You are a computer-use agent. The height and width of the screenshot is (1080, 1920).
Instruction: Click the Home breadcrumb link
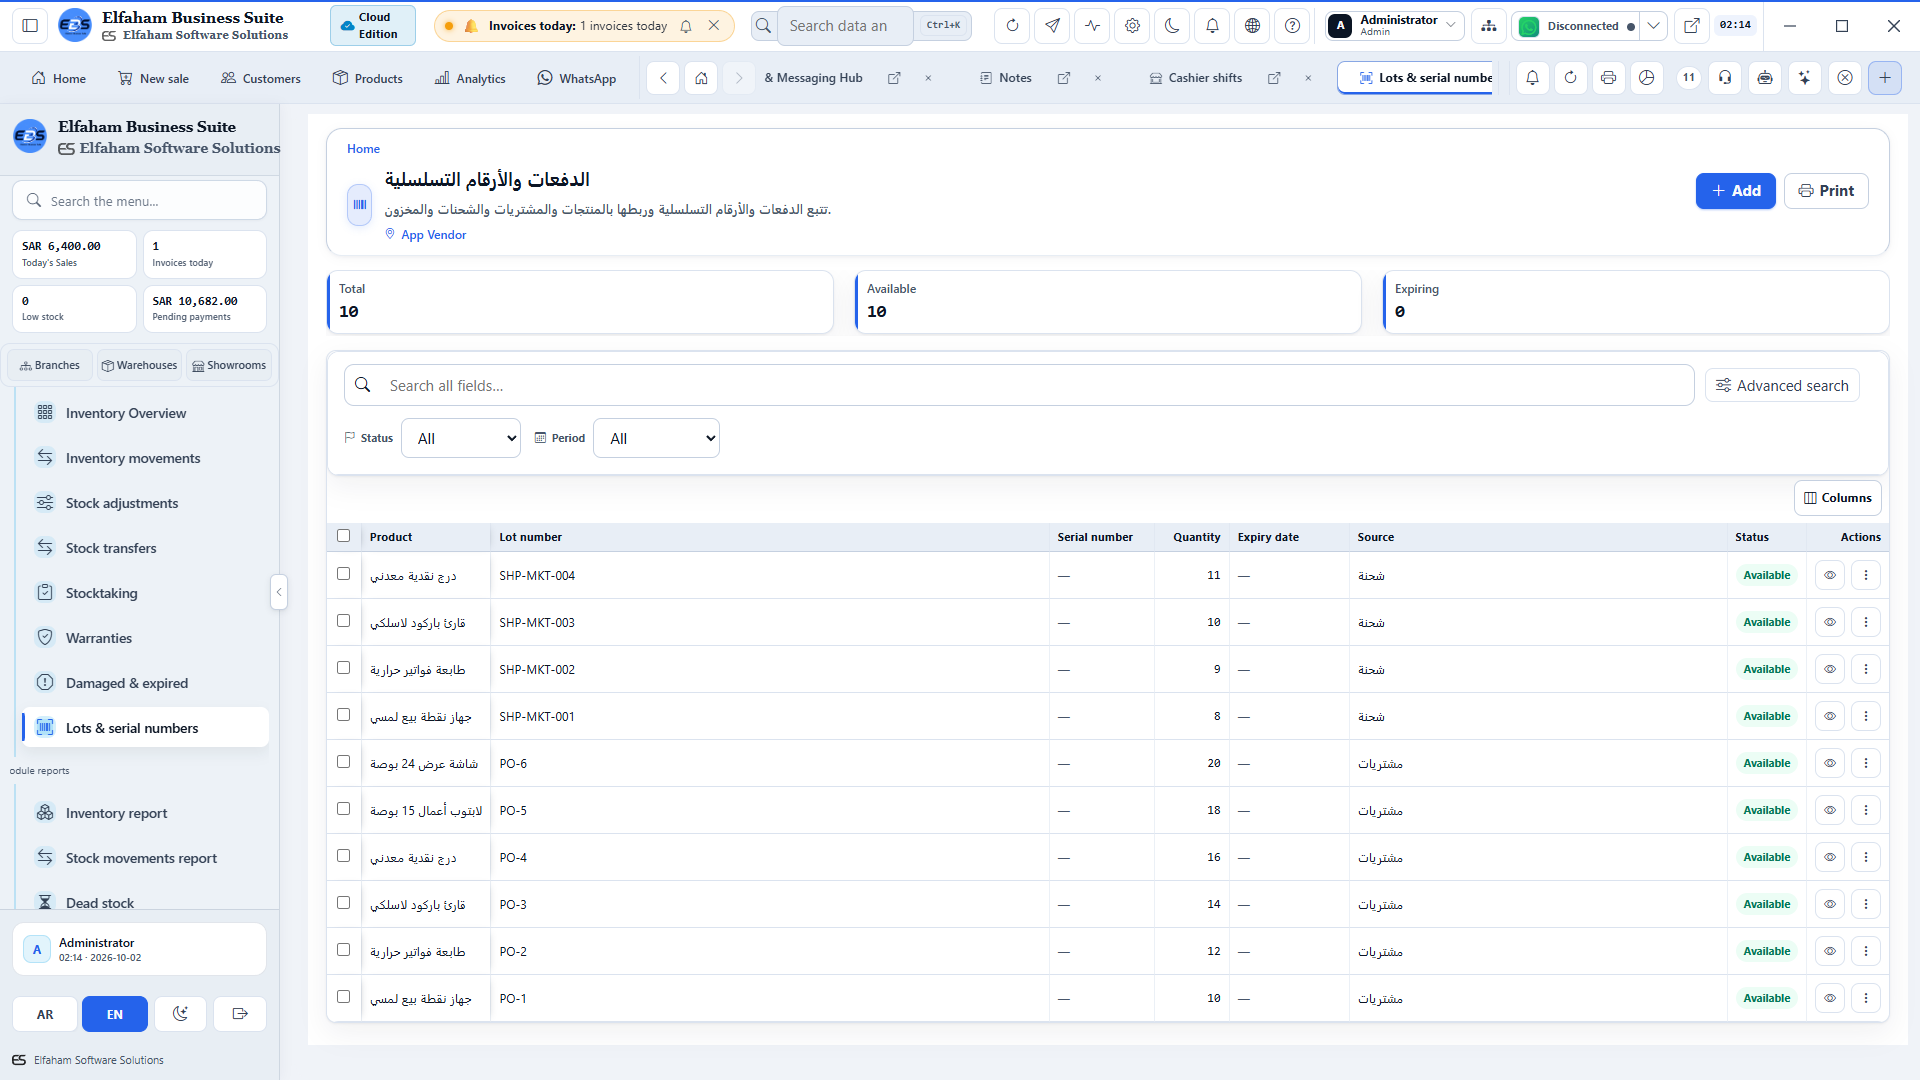(x=363, y=149)
